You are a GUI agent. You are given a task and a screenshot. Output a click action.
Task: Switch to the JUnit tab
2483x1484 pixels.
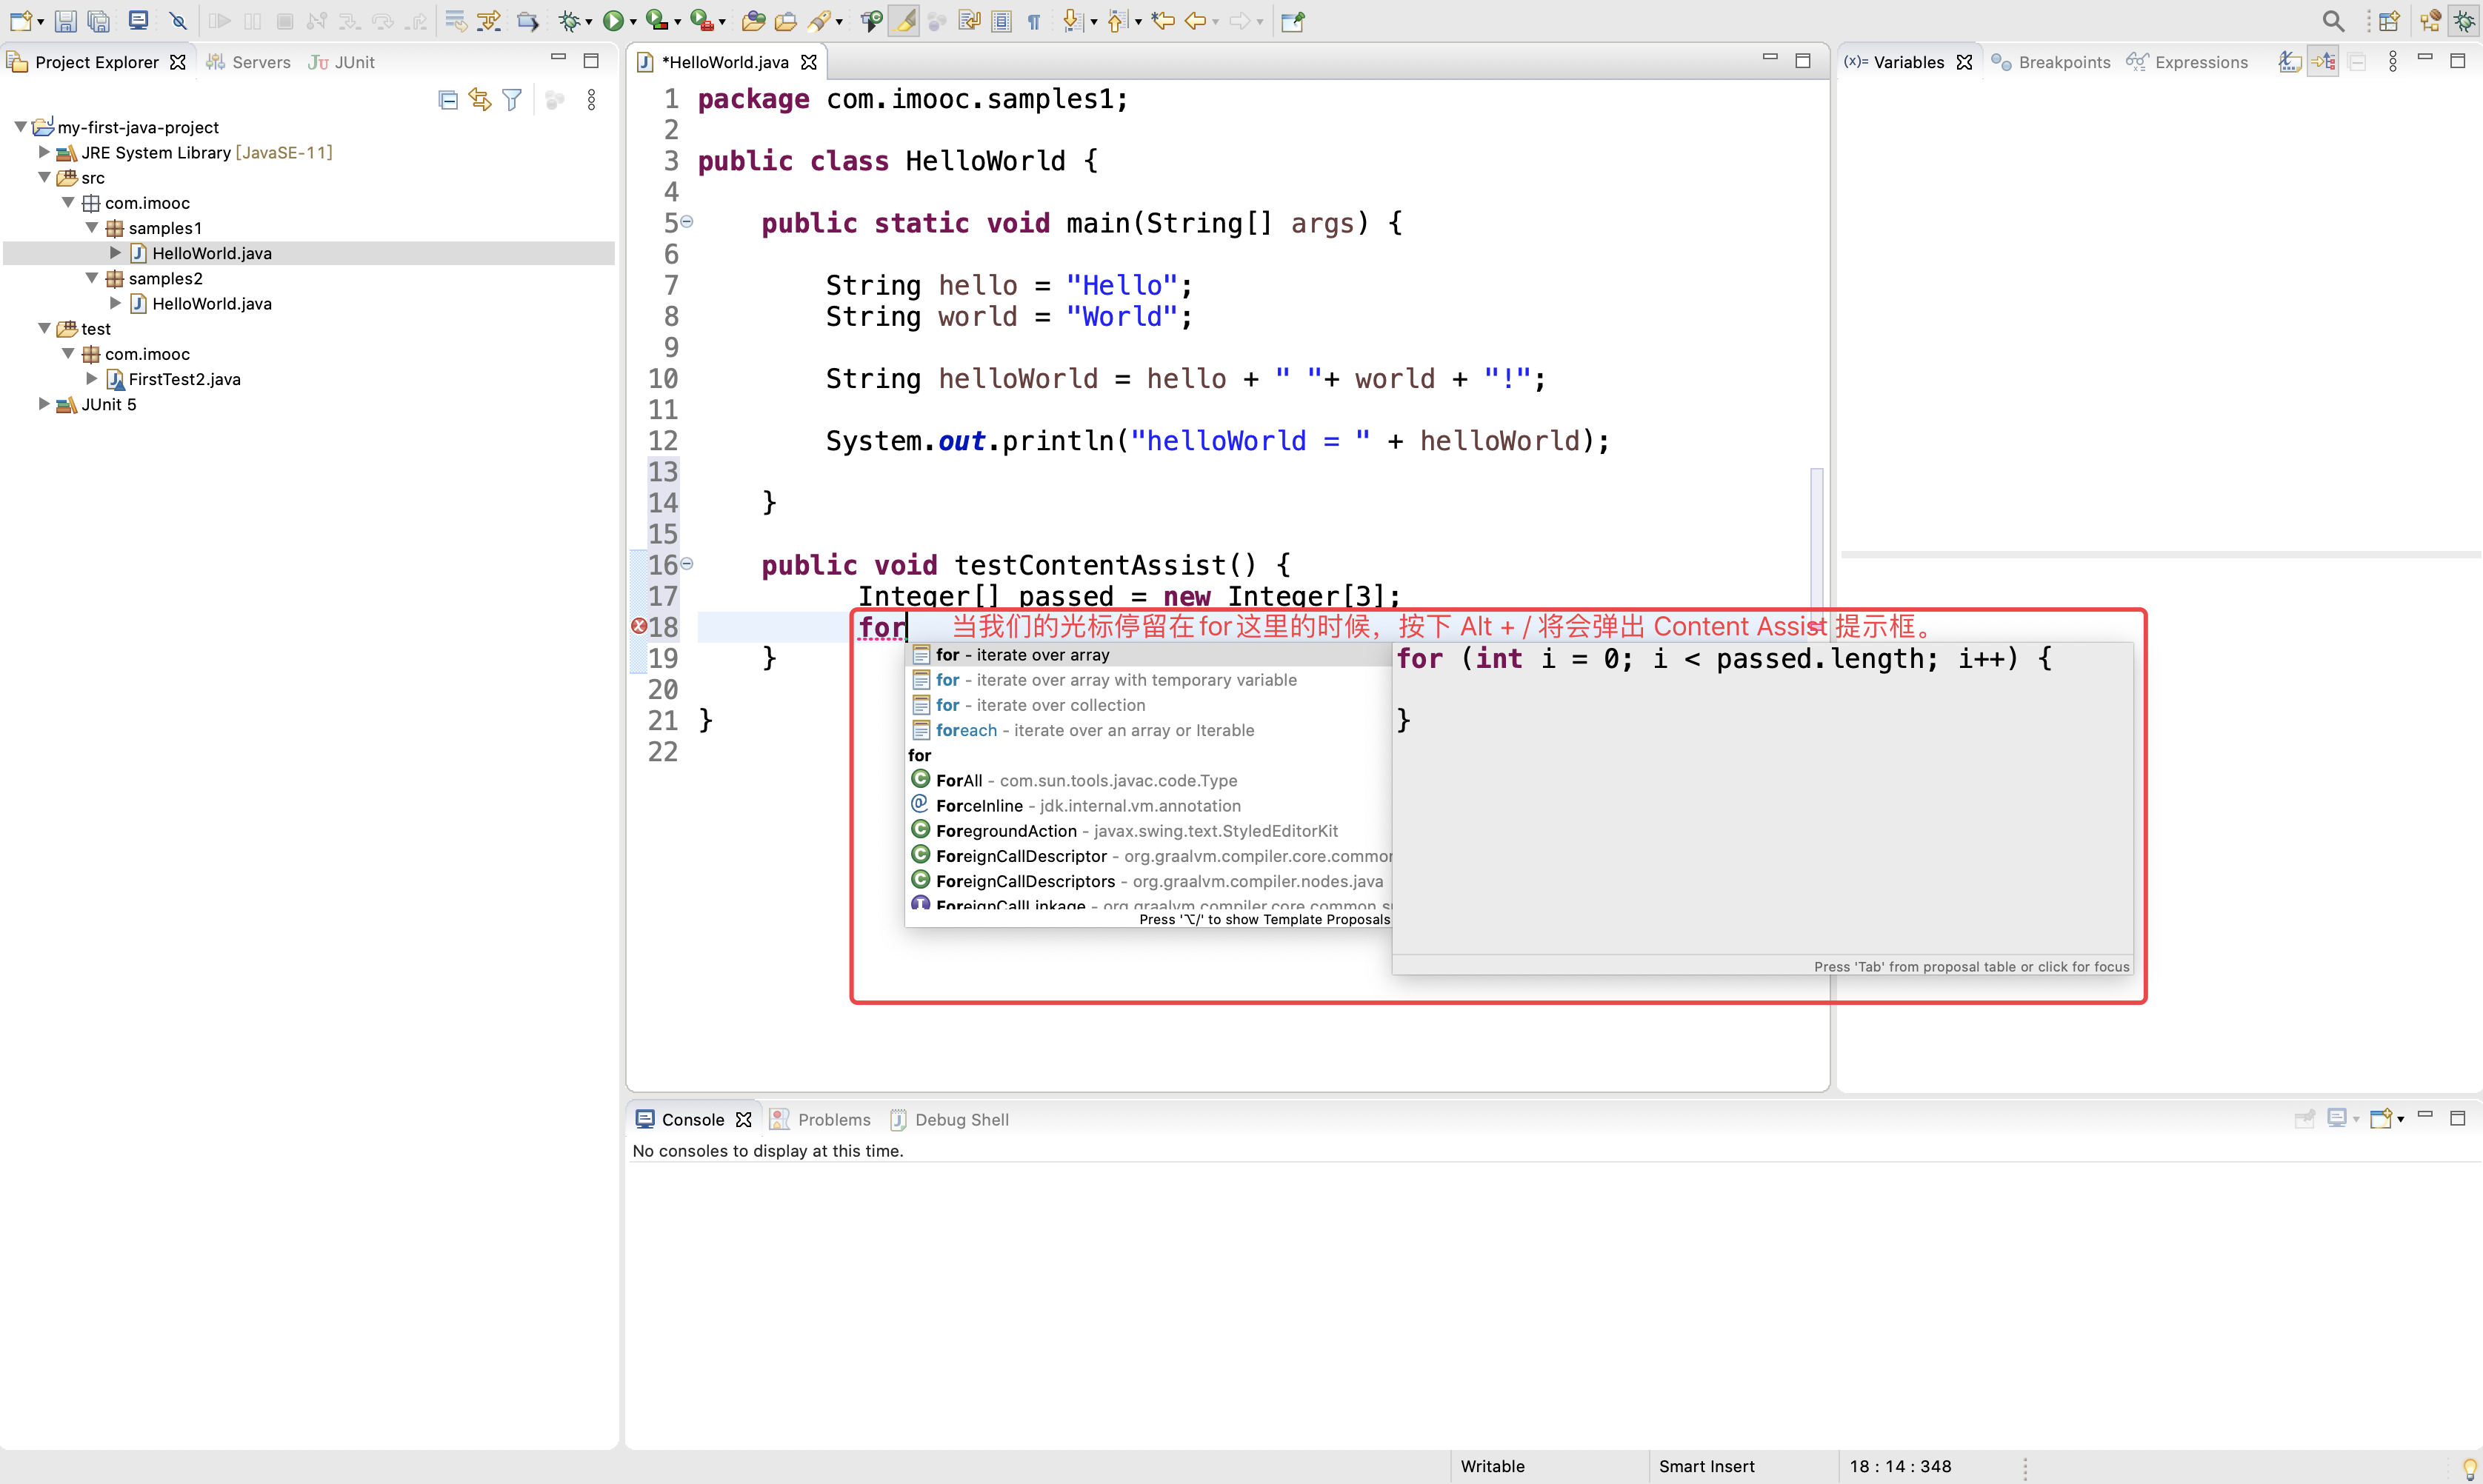[x=342, y=62]
